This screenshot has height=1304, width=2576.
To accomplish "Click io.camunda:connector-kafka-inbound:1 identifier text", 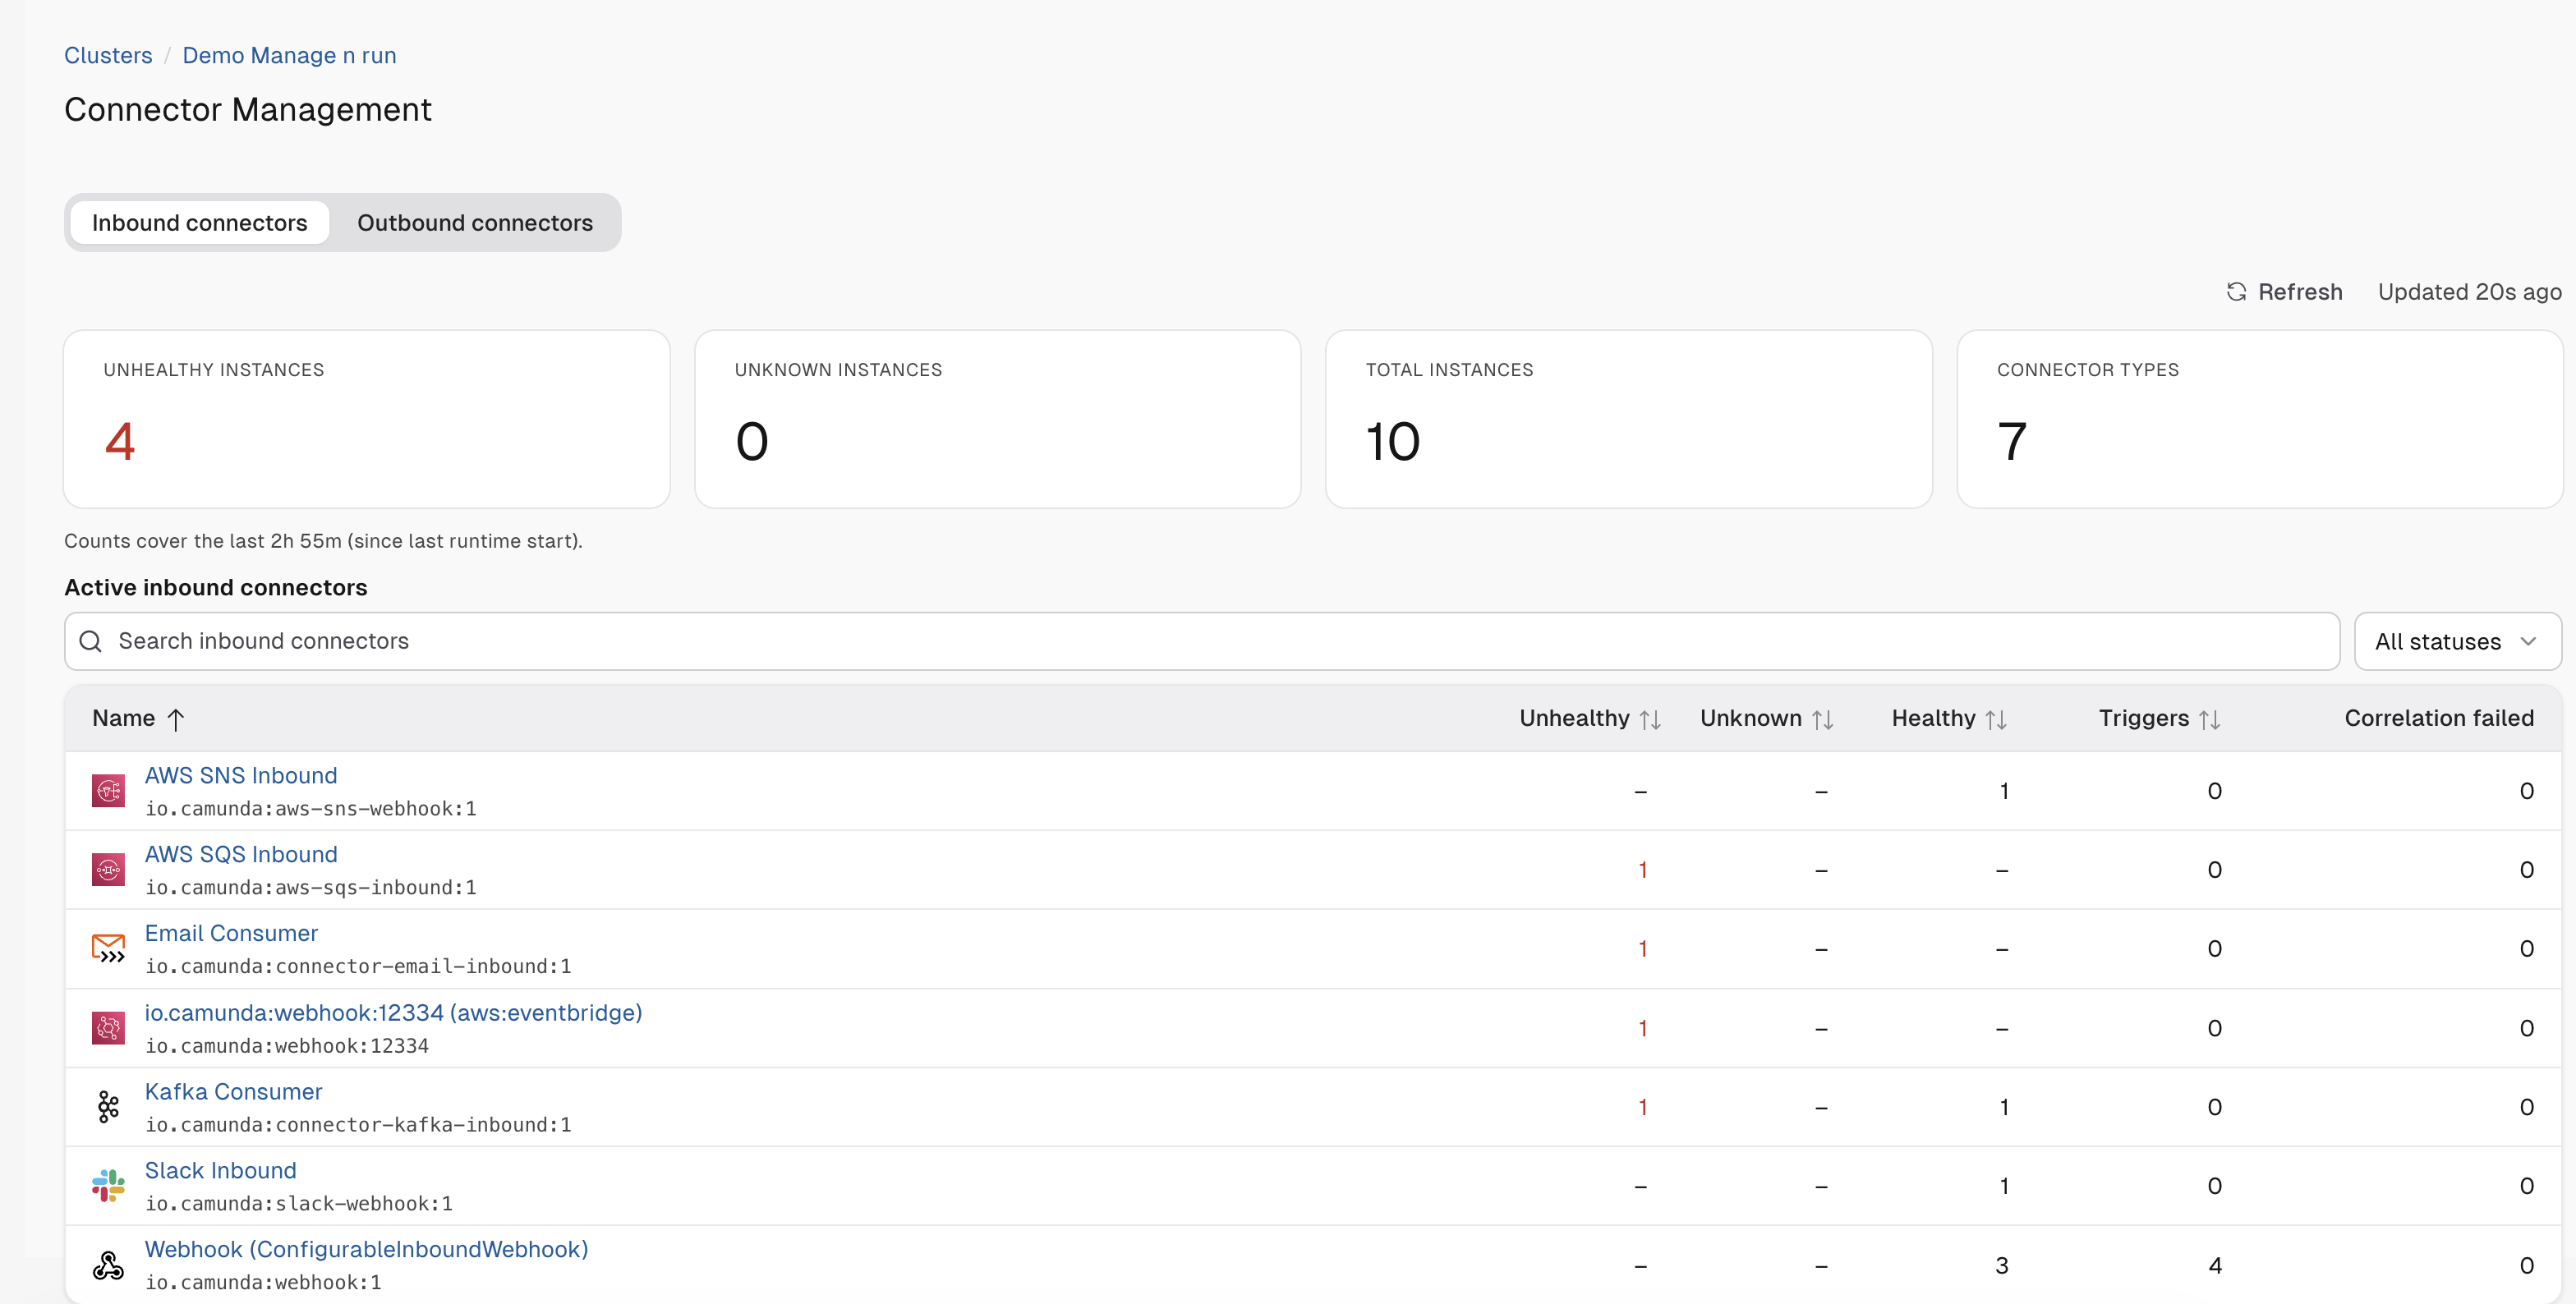I will pos(358,1125).
